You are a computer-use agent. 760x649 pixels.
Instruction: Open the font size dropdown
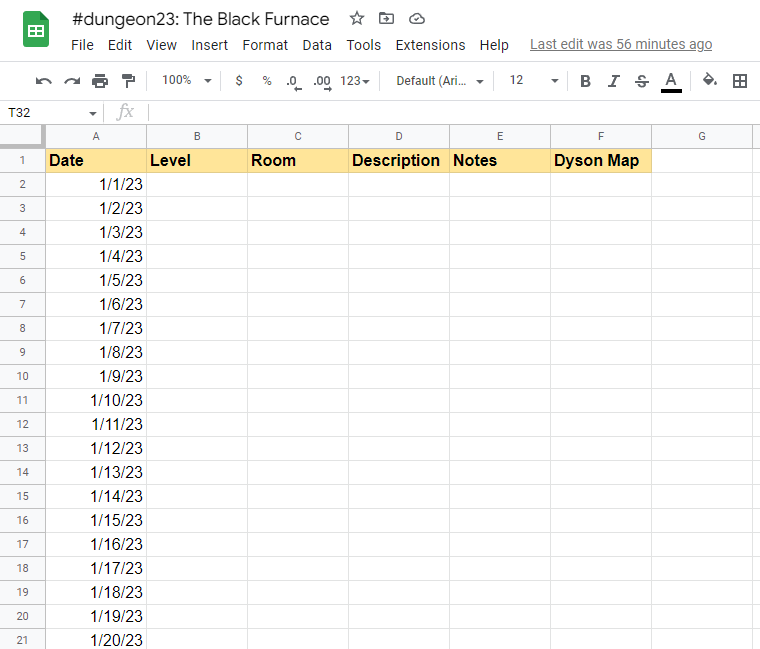pyautogui.click(x=534, y=80)
